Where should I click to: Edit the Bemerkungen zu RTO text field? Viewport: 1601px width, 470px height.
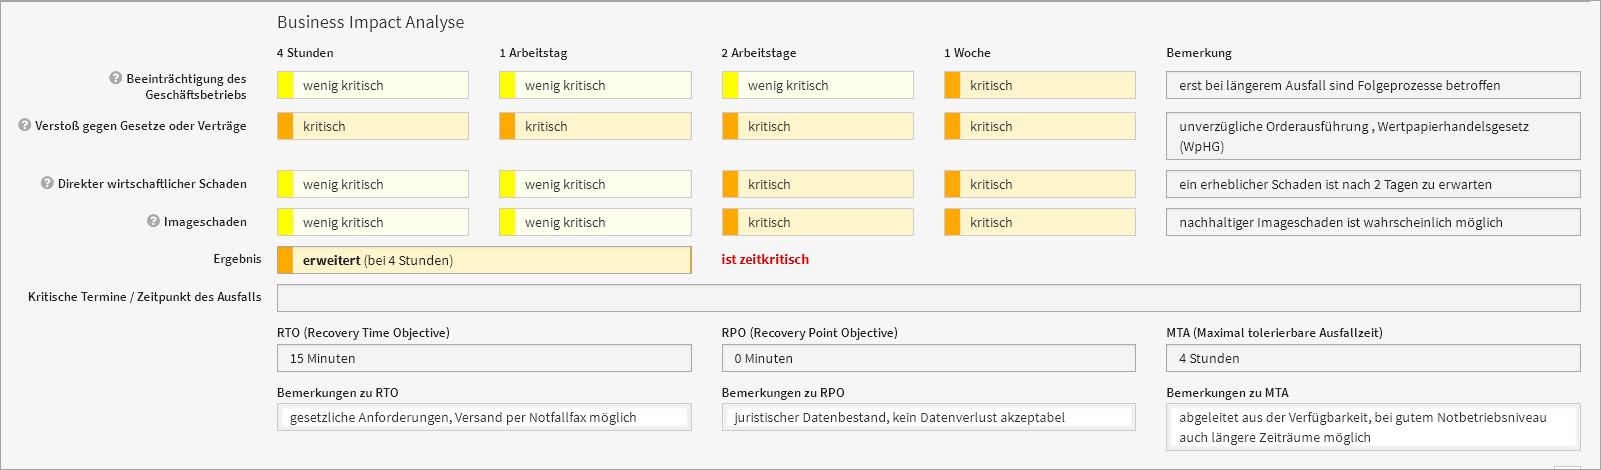484,418
